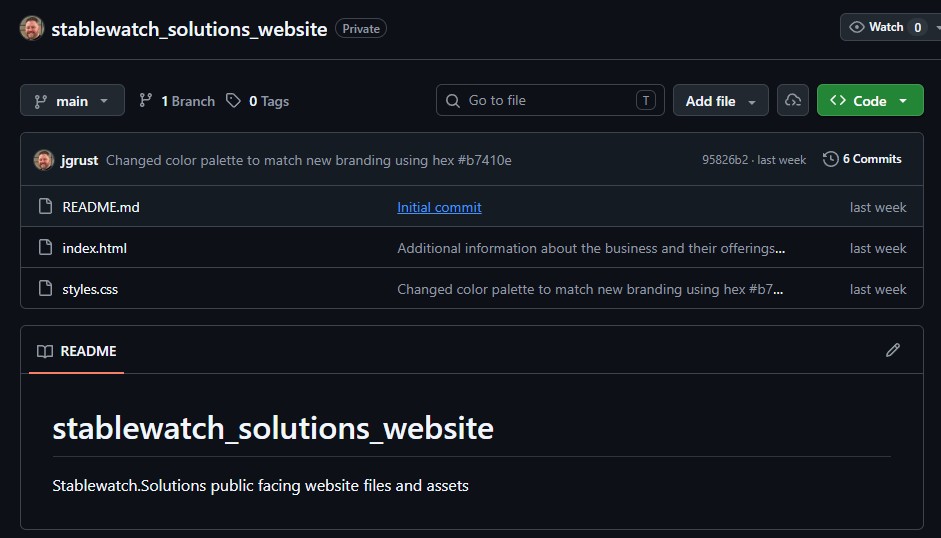Open the styles.css file
Viewport: 941px width, 538px height.
coord(90,289)
